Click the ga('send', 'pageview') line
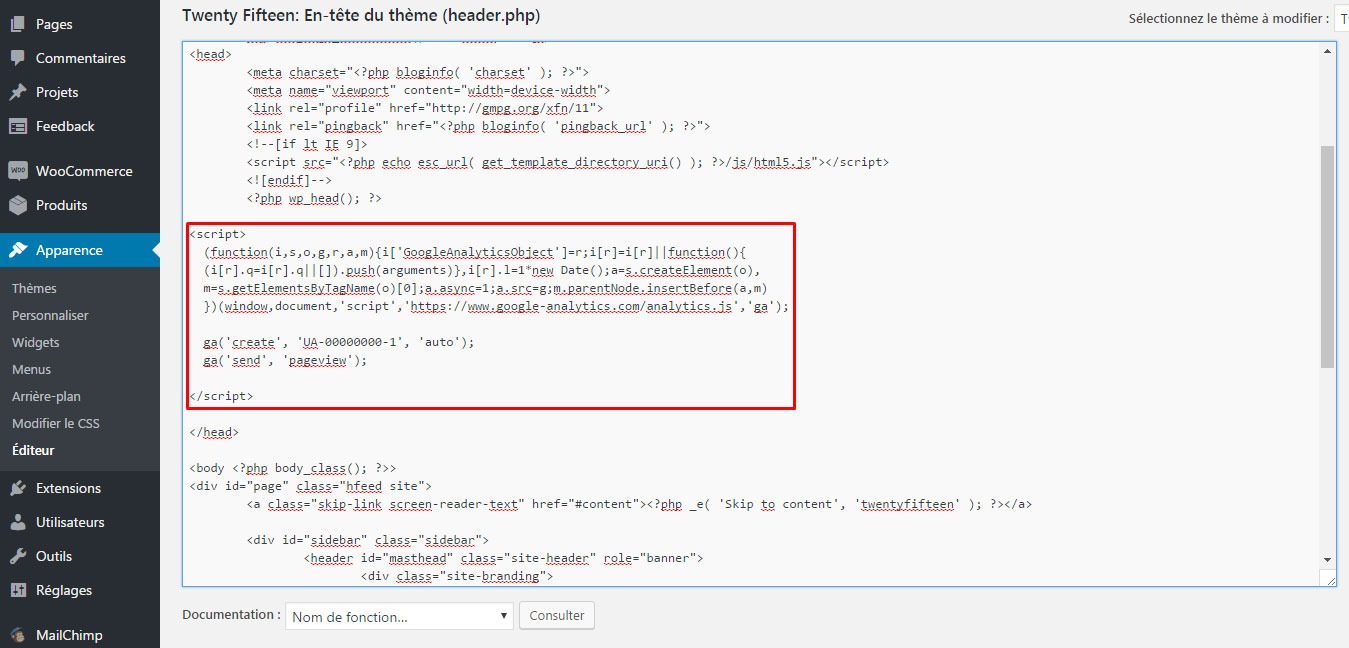 [285, 360]
